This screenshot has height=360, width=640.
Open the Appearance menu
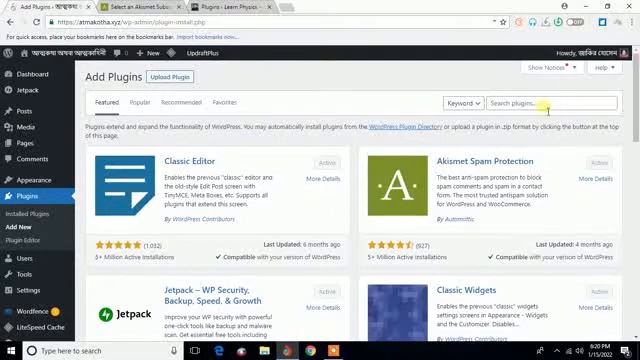coord(34,180)
